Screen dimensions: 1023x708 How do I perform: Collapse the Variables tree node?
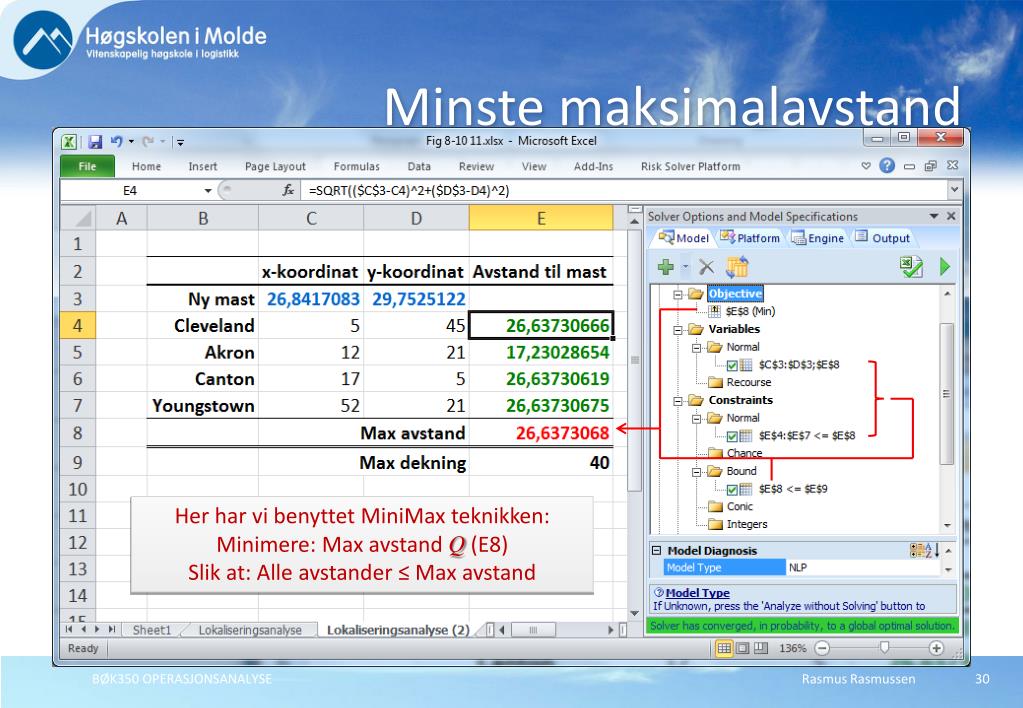pyautogui.click(x=678, y=330)
